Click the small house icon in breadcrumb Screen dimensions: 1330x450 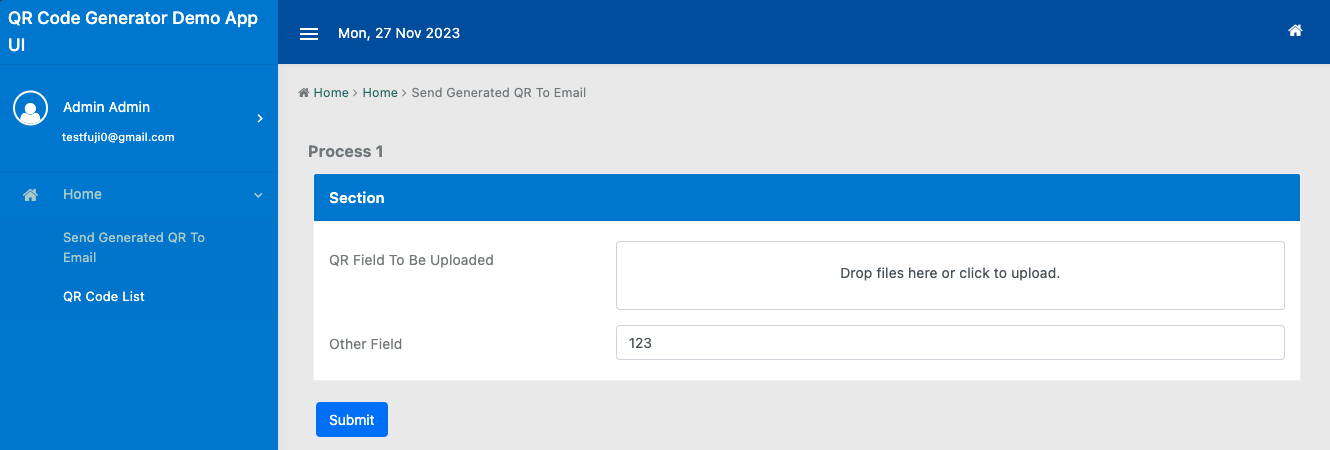tap(303, 93)
